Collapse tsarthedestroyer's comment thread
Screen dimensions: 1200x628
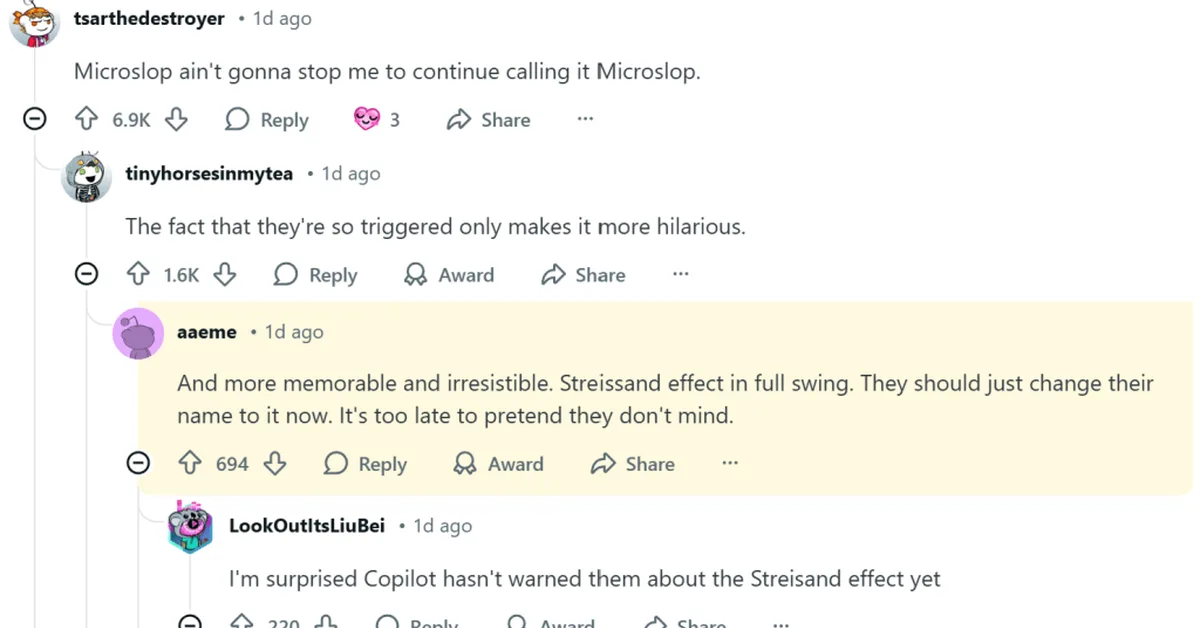[34, 118]
